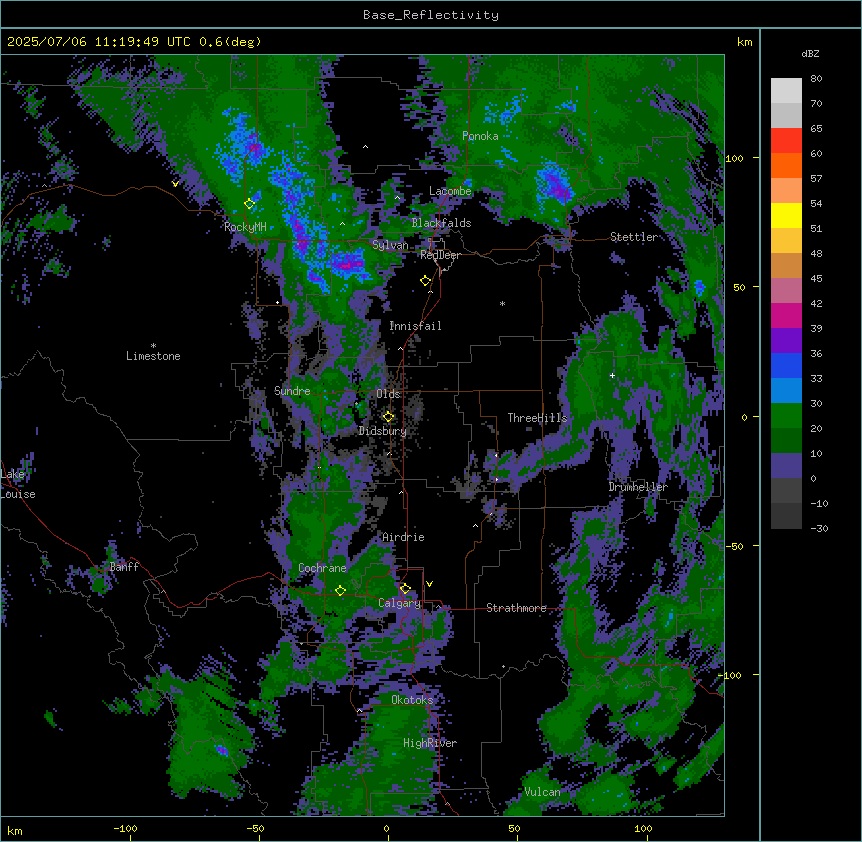Click the white asterisk above Limestone label
This screenshot has width=862, height=842.
click(x=153, y=346)
